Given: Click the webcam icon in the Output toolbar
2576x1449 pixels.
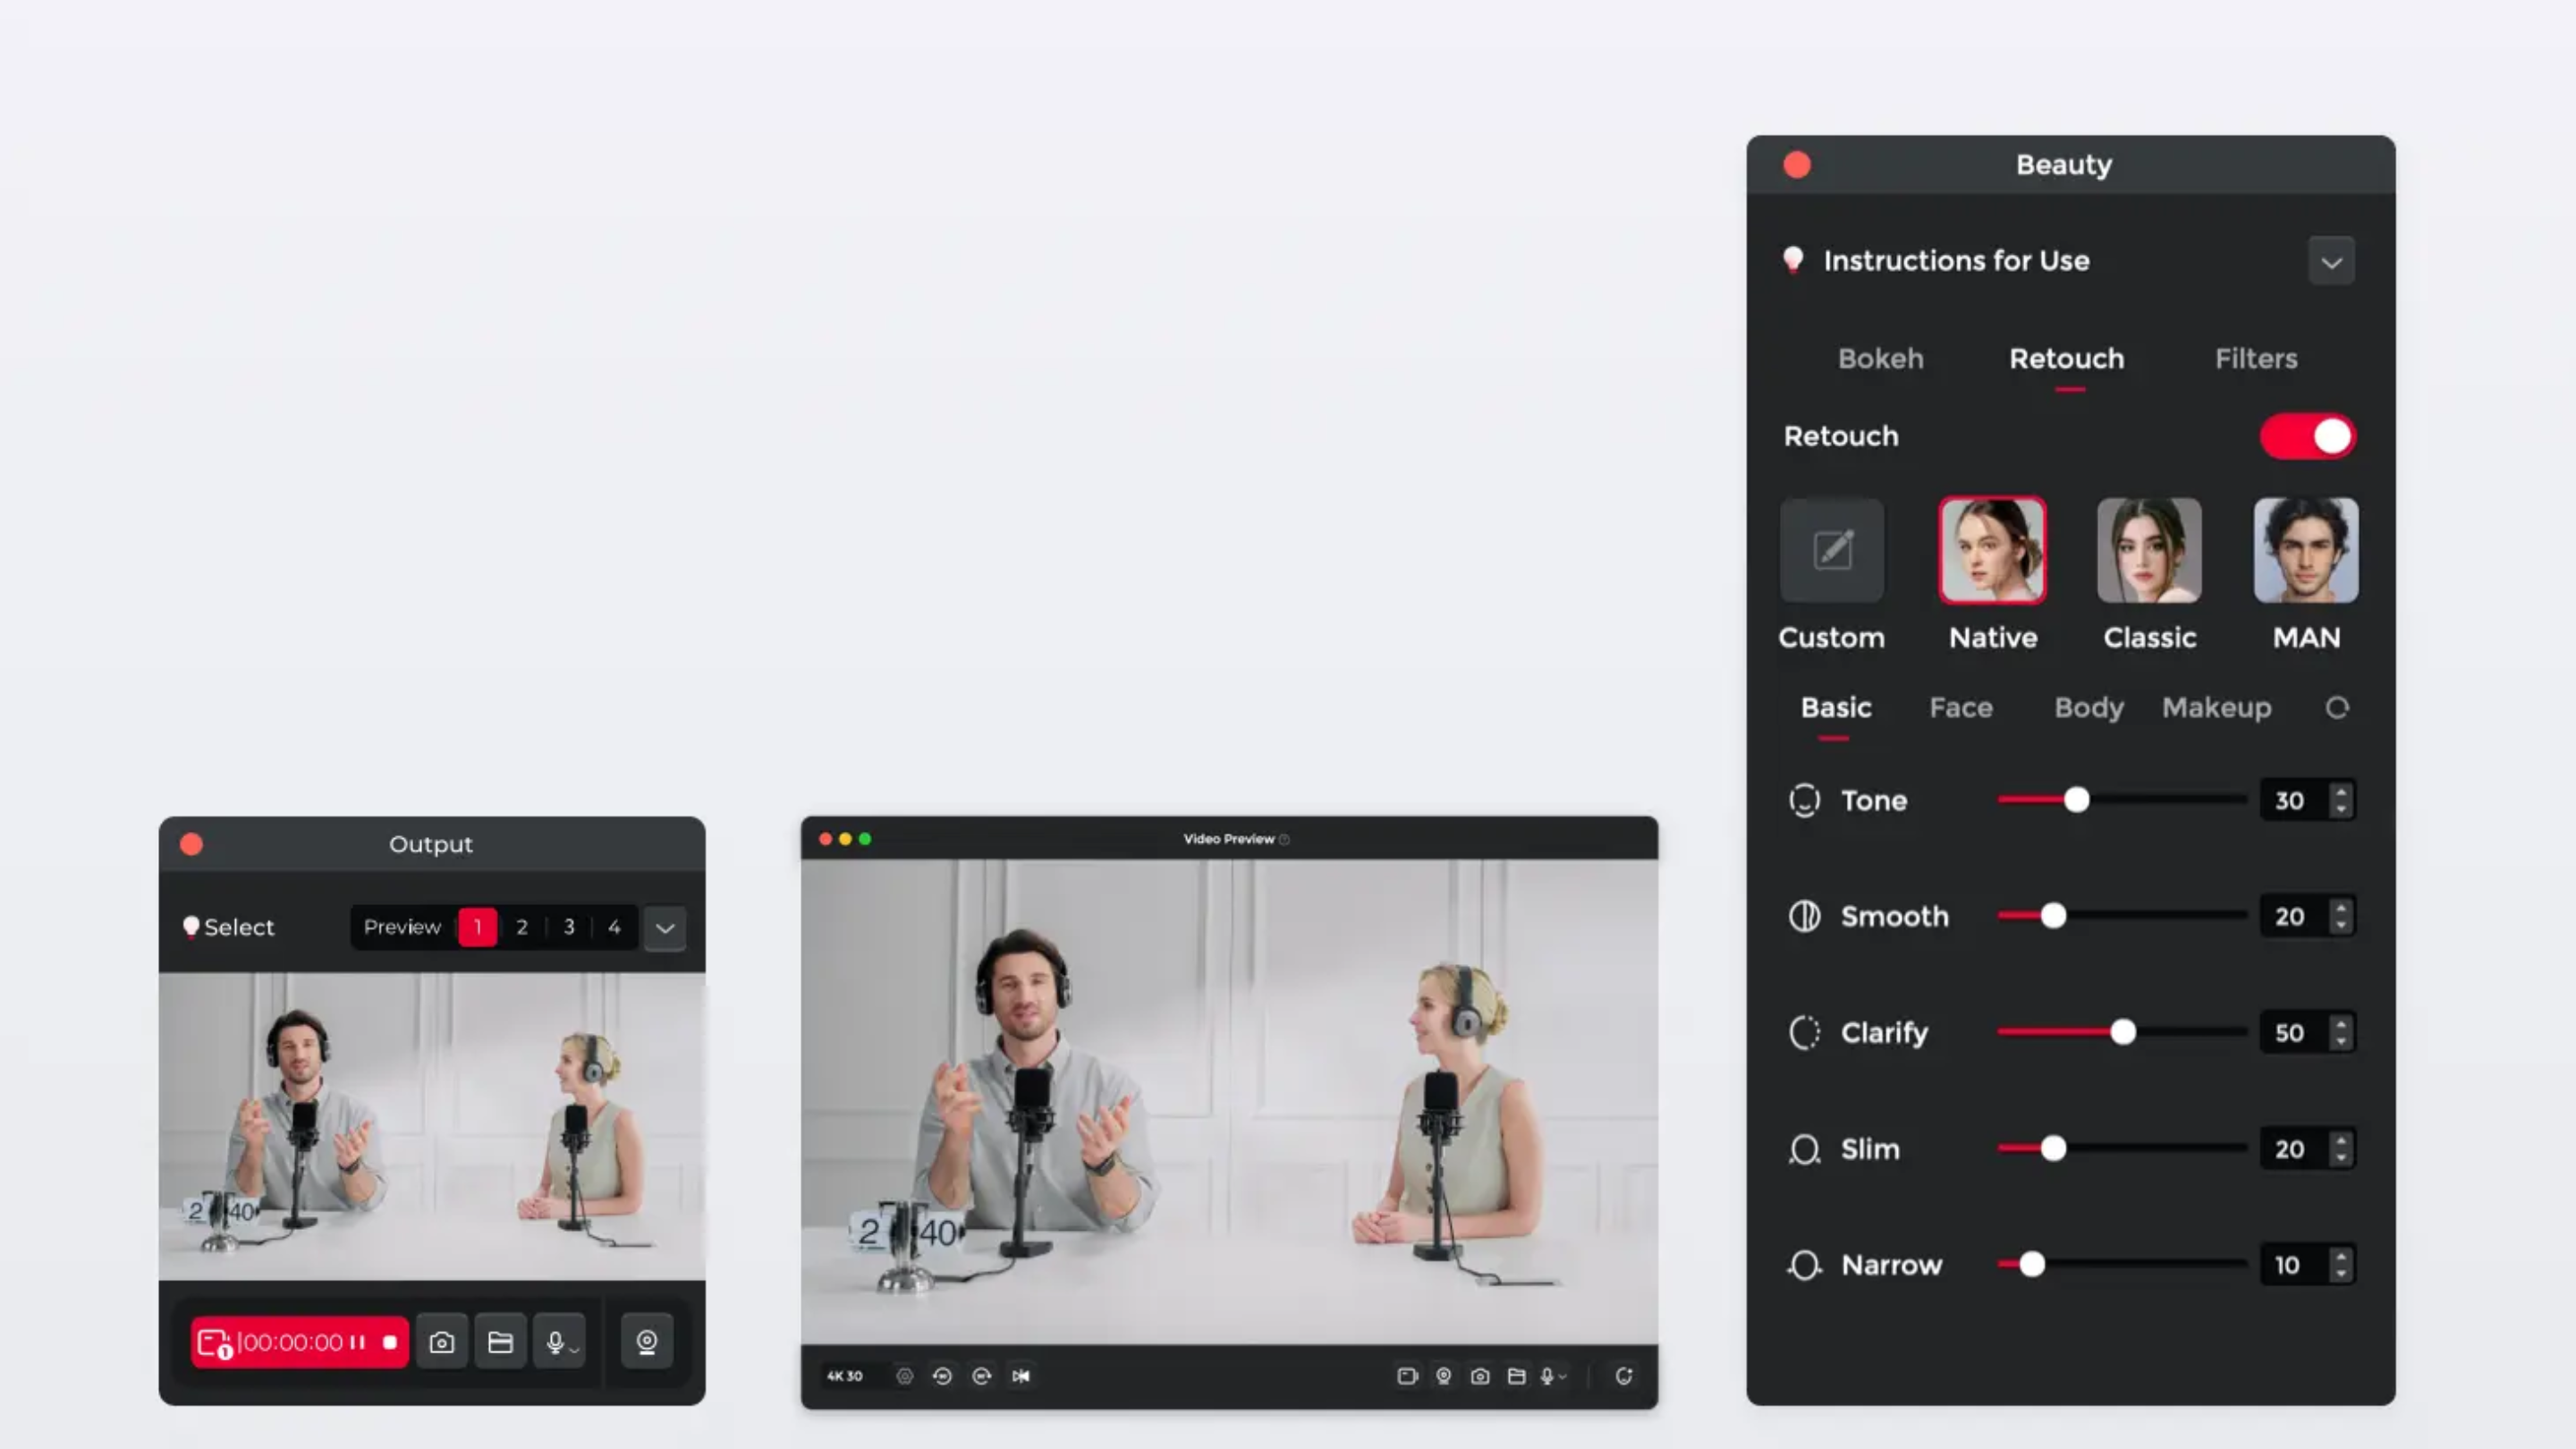Looking at the screenshot, I should point(648,1341).
